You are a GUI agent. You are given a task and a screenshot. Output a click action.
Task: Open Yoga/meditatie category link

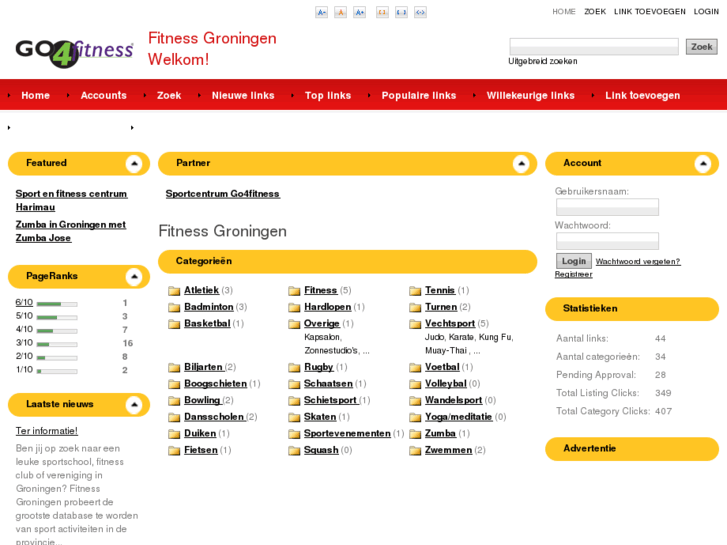pos(459,417)
